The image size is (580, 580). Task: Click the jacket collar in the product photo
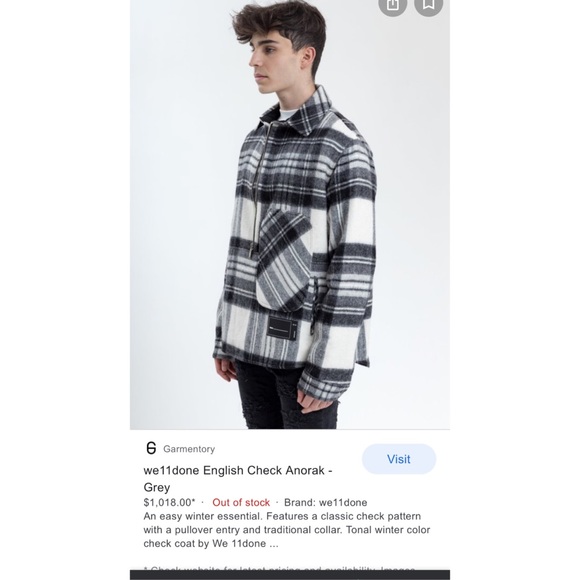301,111
